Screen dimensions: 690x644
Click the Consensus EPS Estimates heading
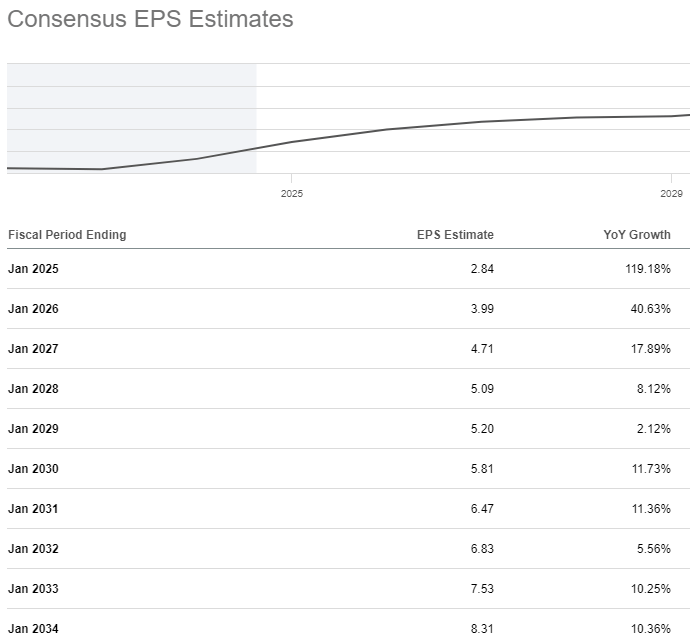click(150, 19)
